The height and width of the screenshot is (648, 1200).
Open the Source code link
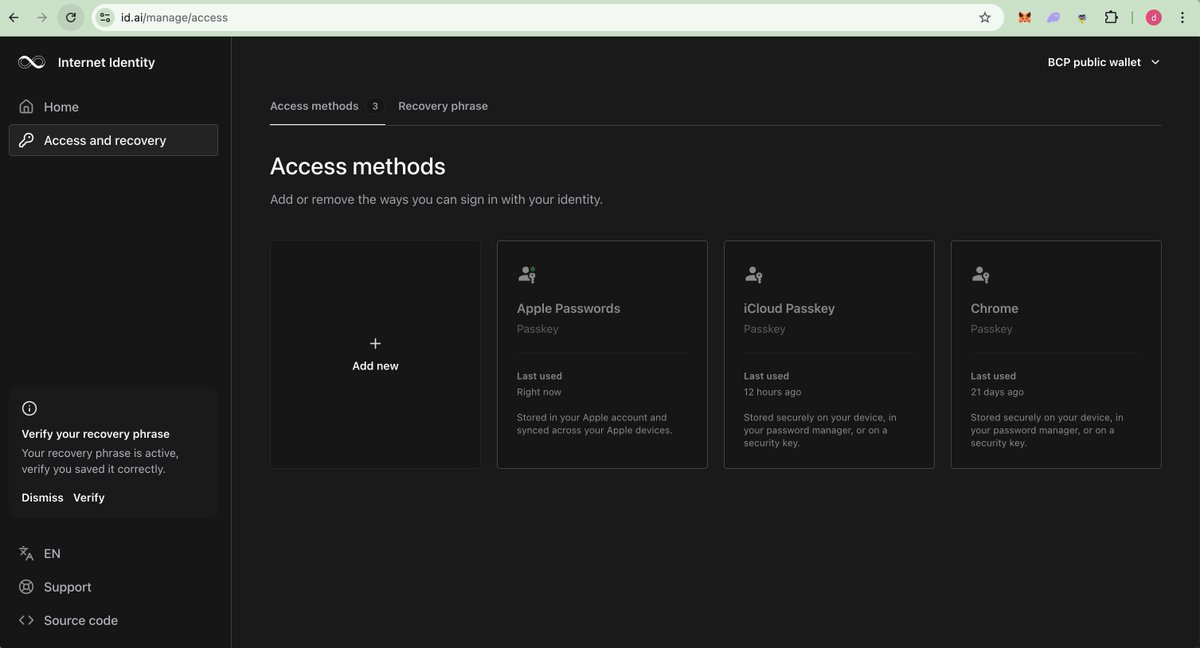coord(113,620)
